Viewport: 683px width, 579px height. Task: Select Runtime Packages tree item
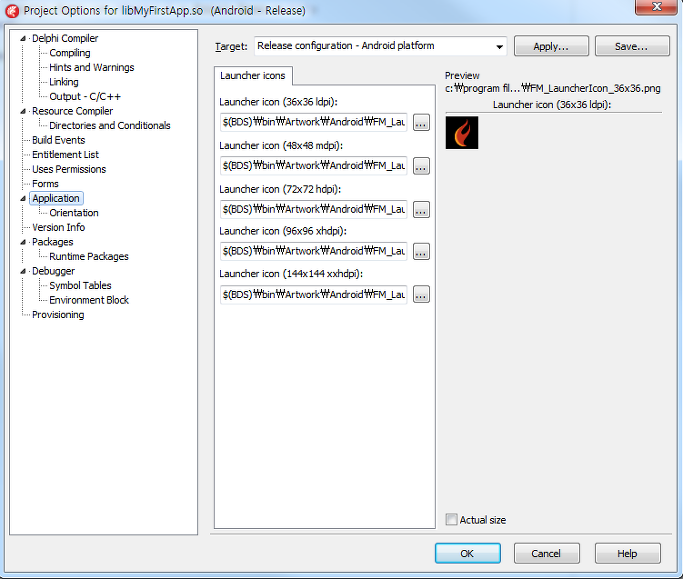[x=89, y=257]
